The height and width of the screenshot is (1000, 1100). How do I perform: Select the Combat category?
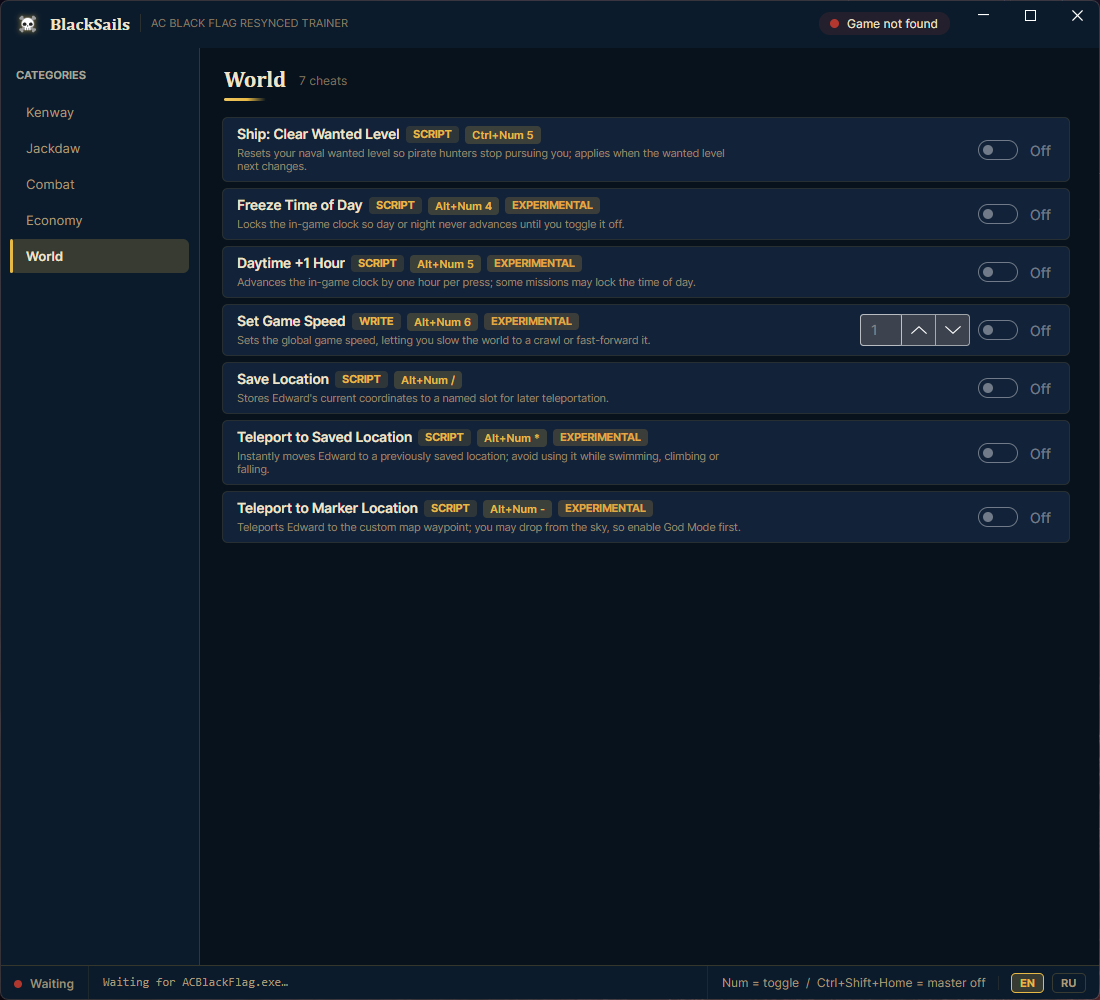(100, 185)
